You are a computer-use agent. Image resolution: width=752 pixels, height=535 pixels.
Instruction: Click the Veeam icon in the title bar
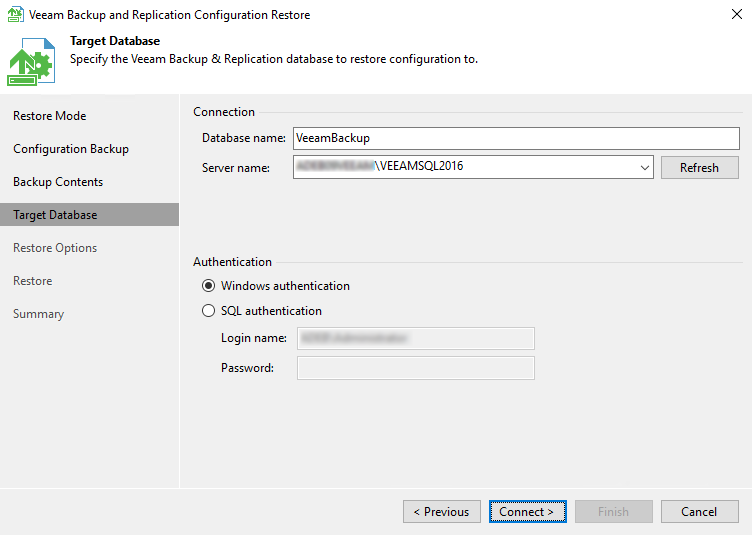coord(15,15)
